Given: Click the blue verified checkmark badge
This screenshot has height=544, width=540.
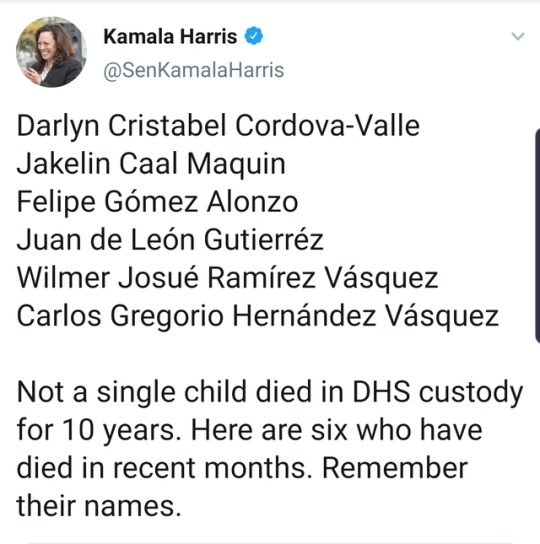Looking at the screenshot, I should point(254,36).
